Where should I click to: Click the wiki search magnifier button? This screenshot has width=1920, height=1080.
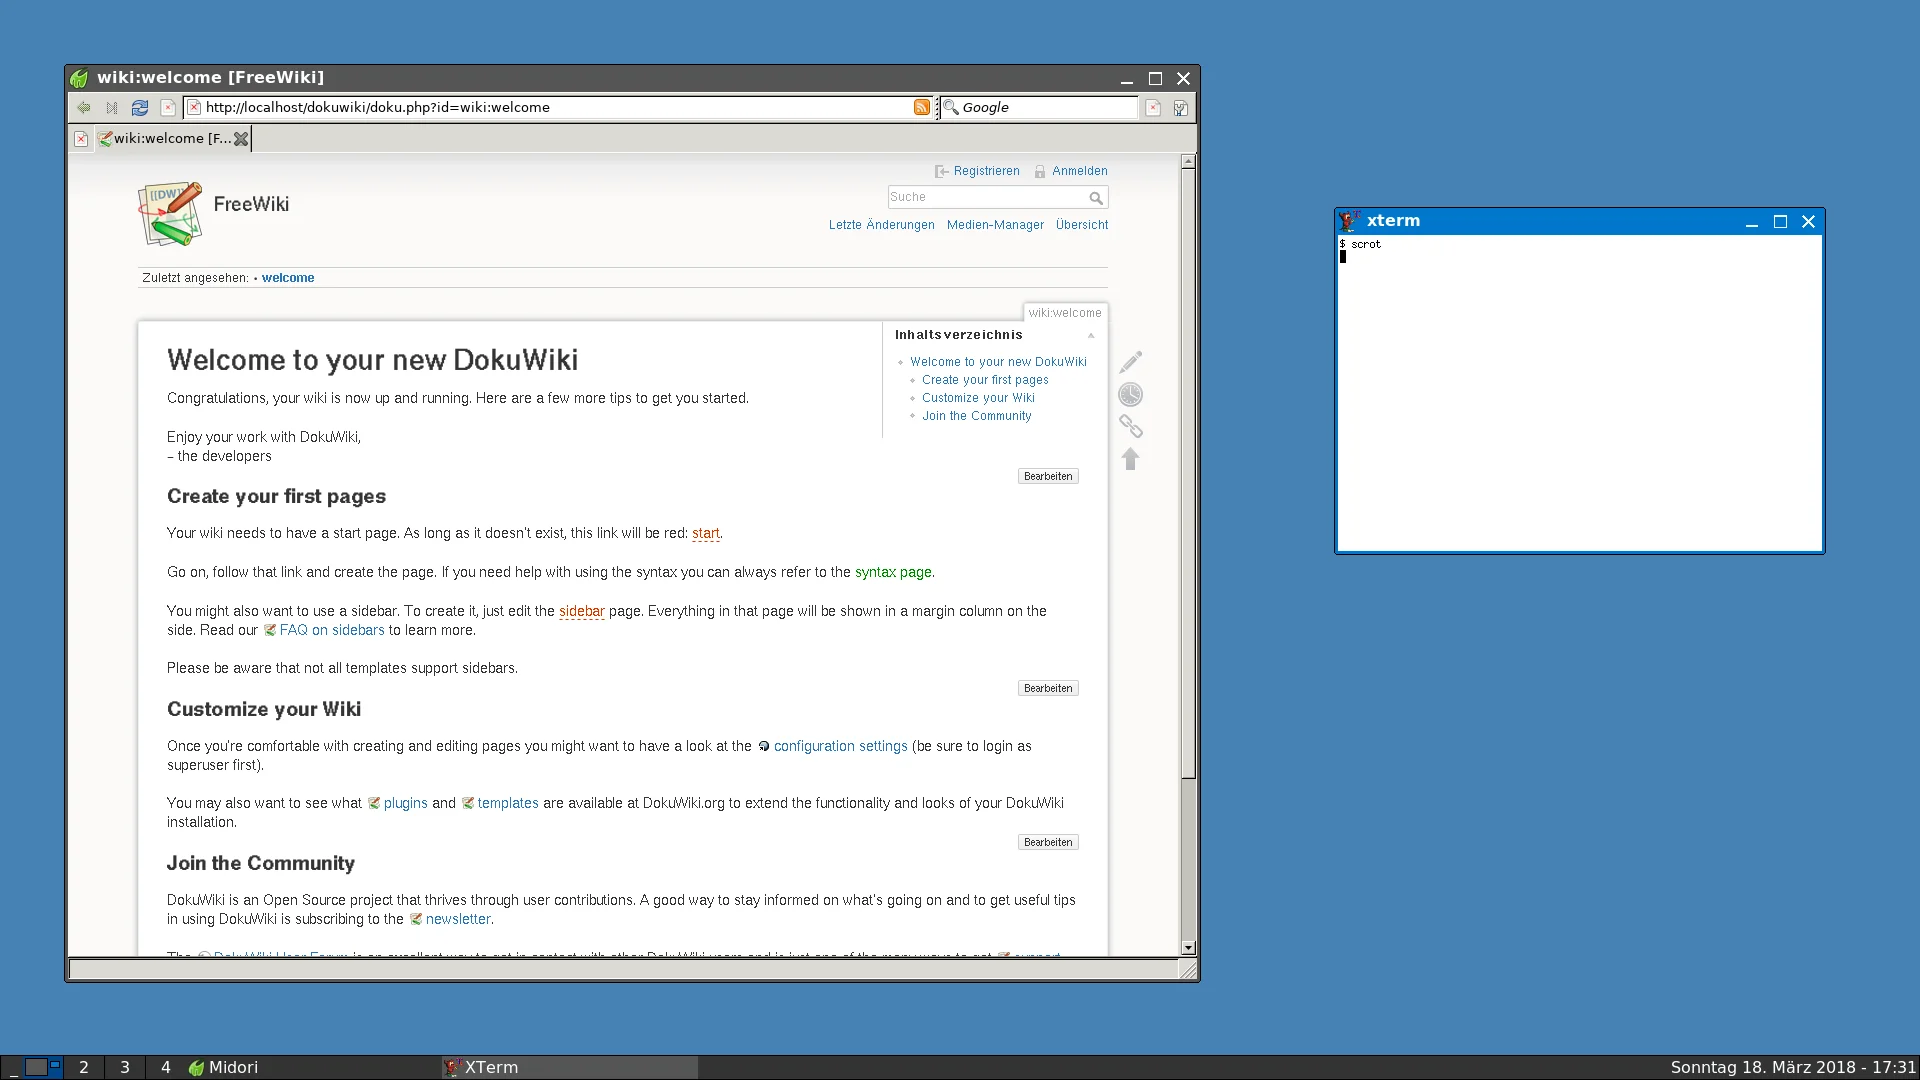[1096, 198]
